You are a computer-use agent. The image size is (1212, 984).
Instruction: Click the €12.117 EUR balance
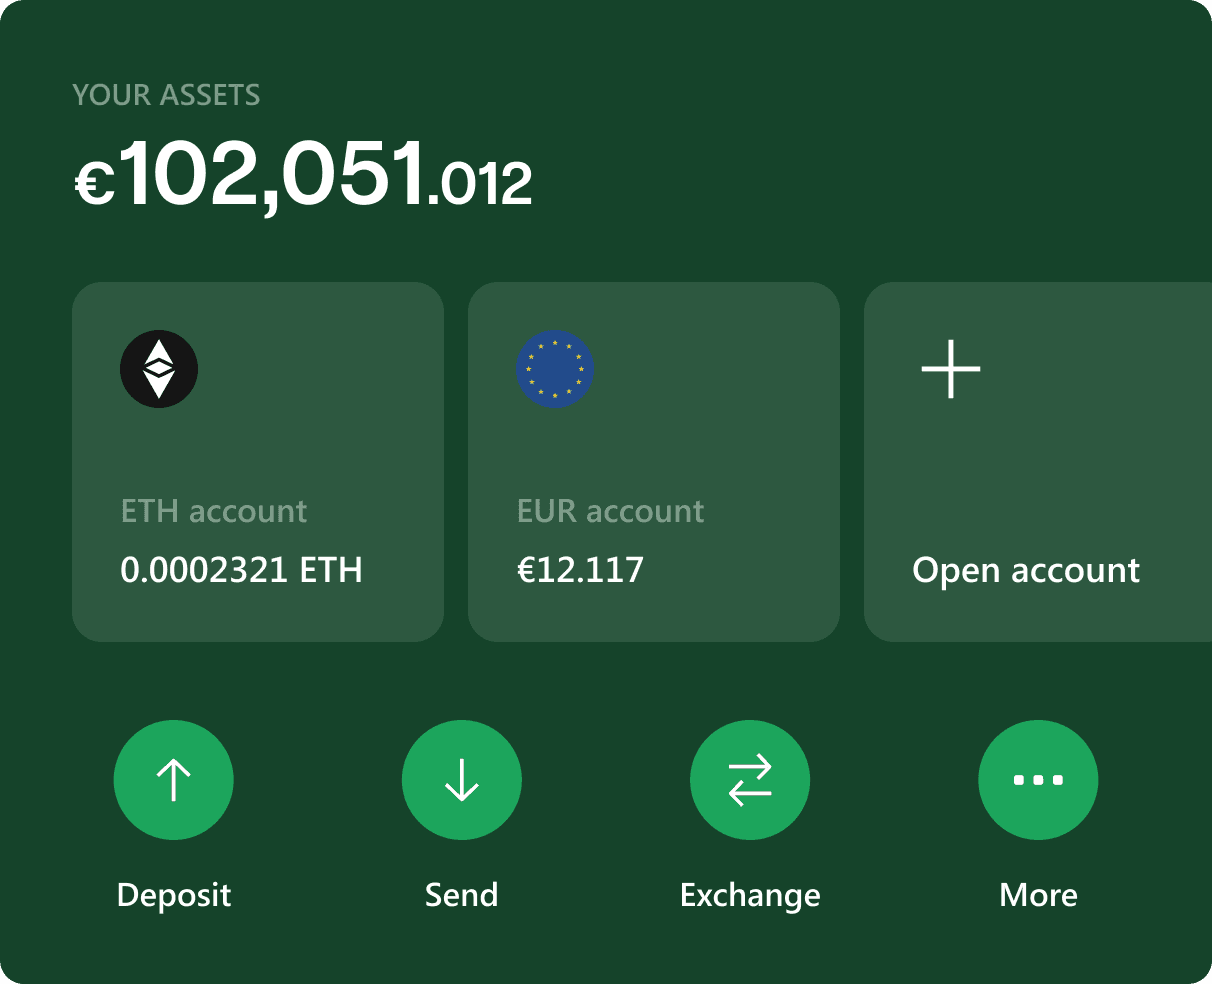580,570
